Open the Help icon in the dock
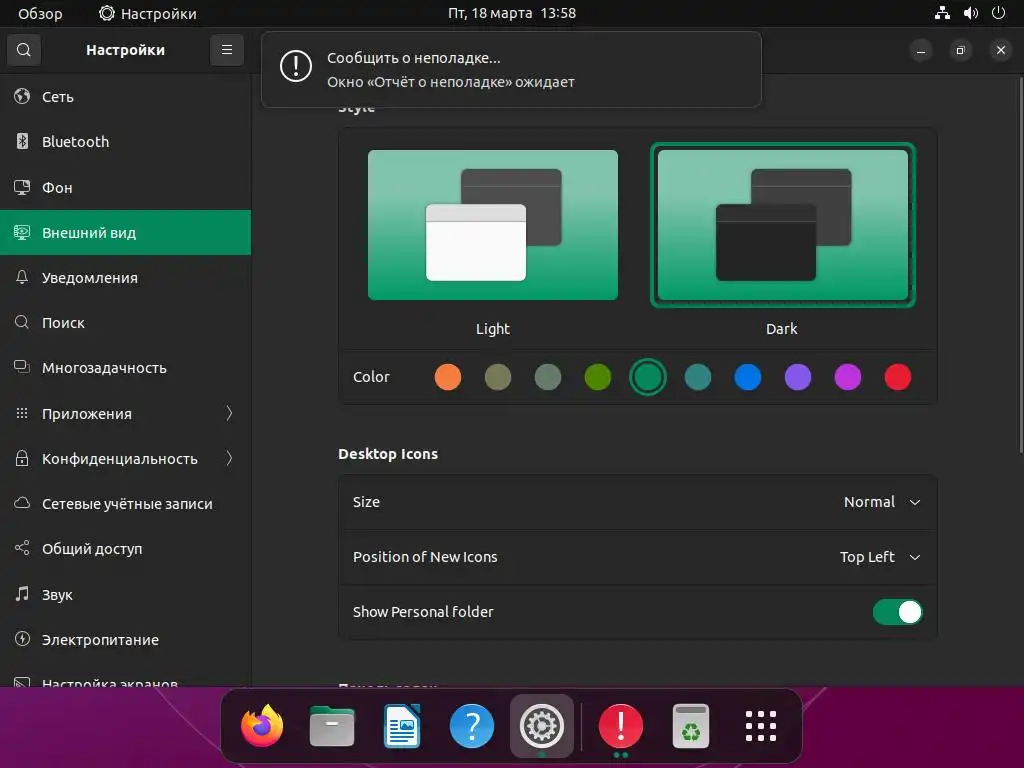 pos(472,726)
